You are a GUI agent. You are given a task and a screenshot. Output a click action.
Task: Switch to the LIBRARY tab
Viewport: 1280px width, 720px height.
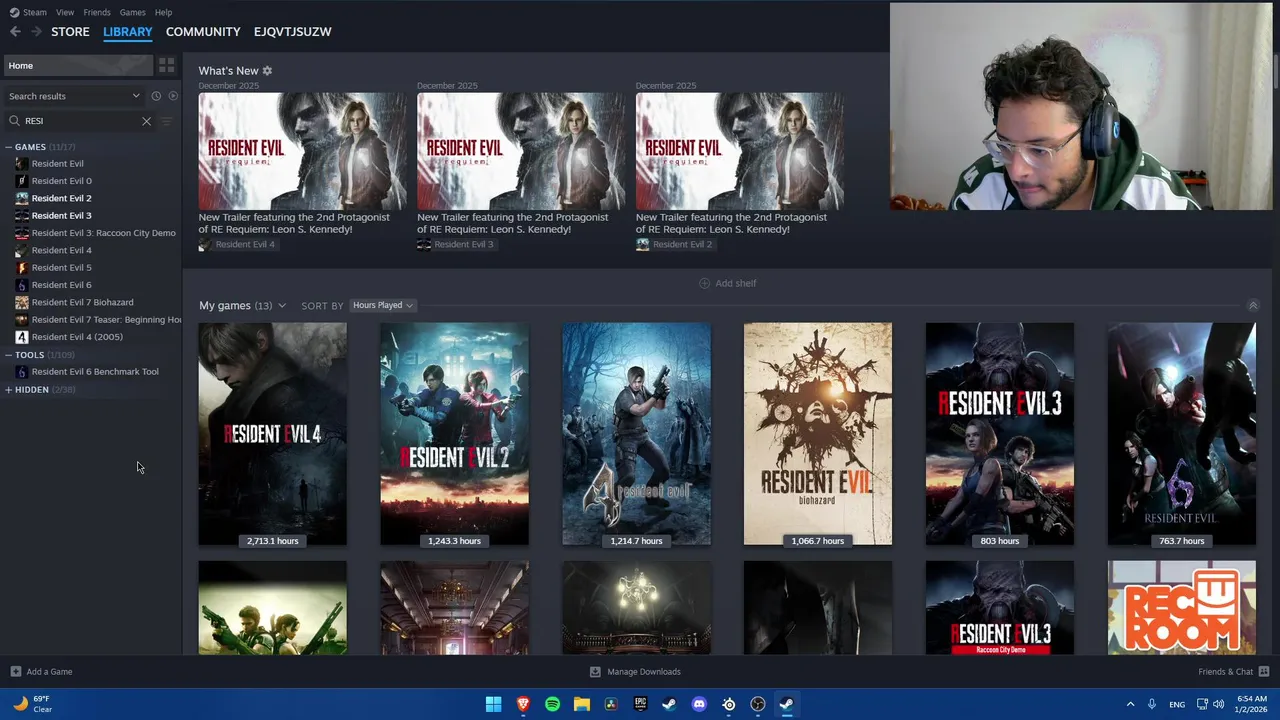pyautogui.click(x=128, y=32)
